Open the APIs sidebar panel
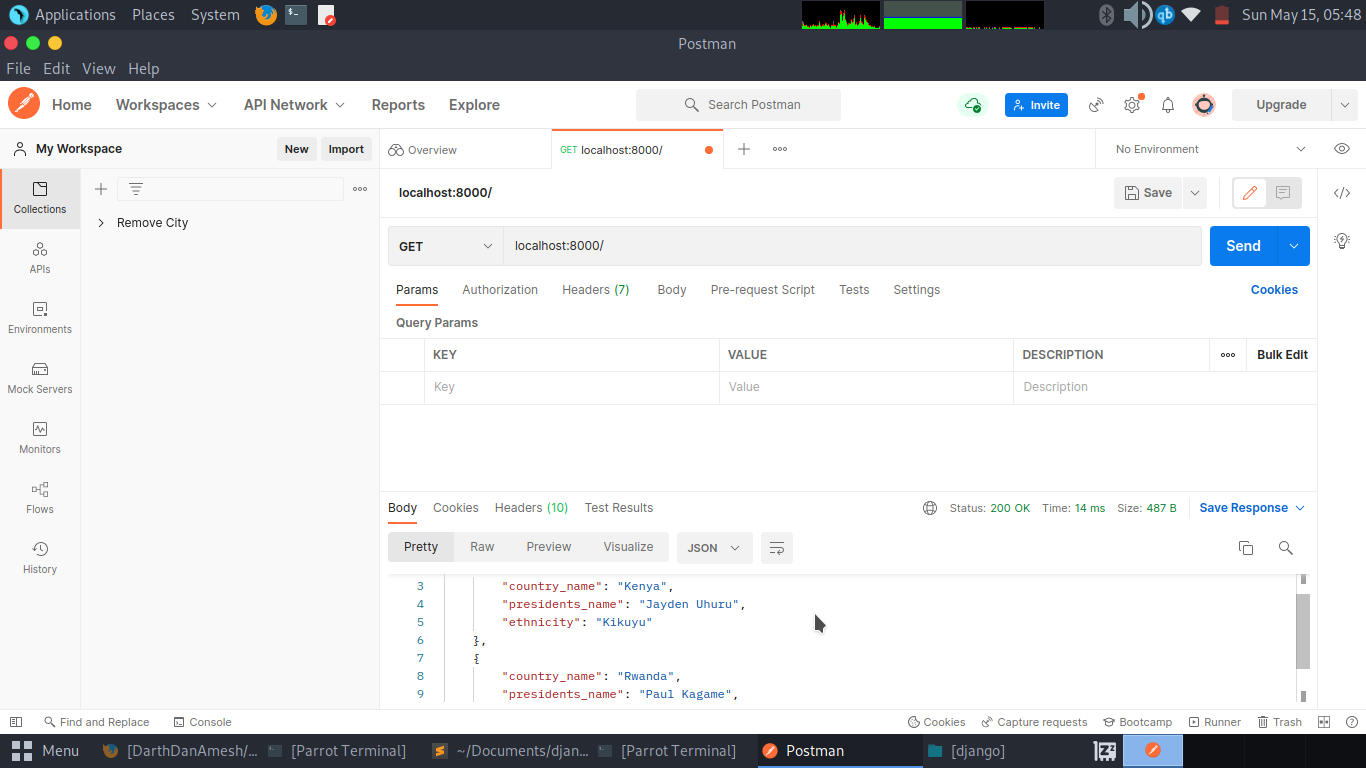 (x=40, y=258)
